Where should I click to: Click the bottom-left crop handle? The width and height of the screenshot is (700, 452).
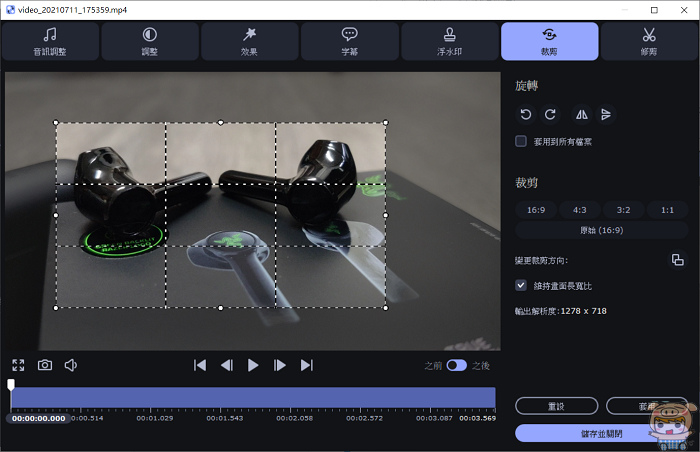point(56,308)
